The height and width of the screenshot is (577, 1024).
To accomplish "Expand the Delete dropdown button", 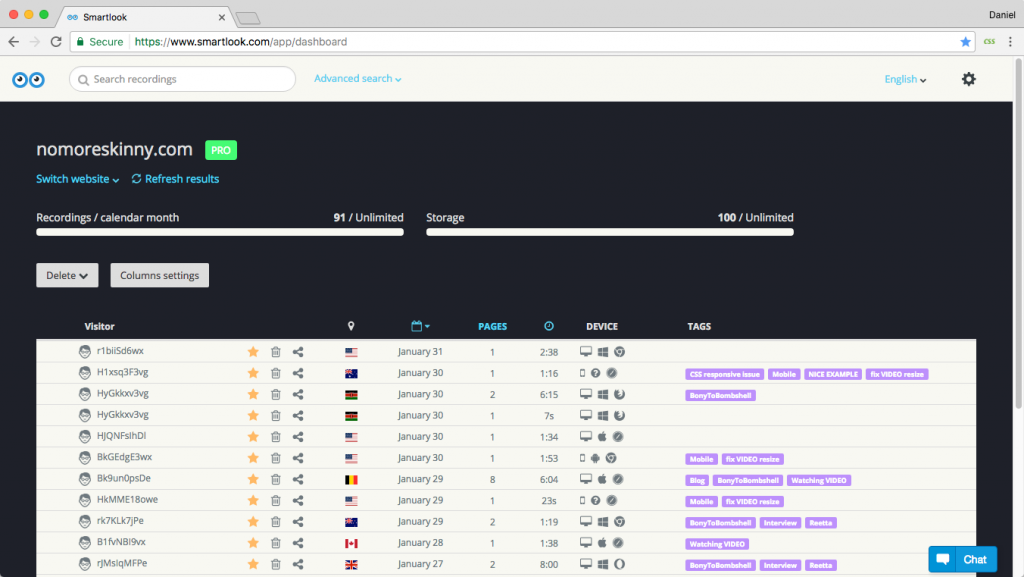I will [x=67, y=275].
